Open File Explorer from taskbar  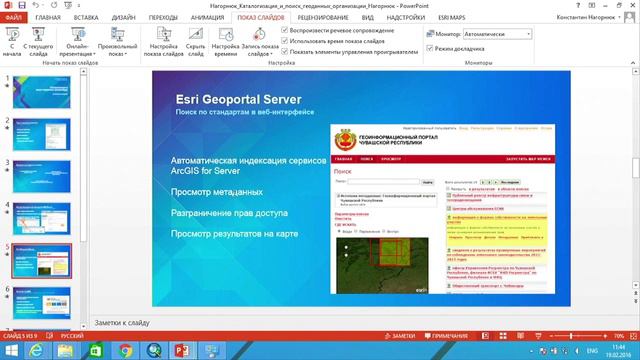tap(65, 351)
